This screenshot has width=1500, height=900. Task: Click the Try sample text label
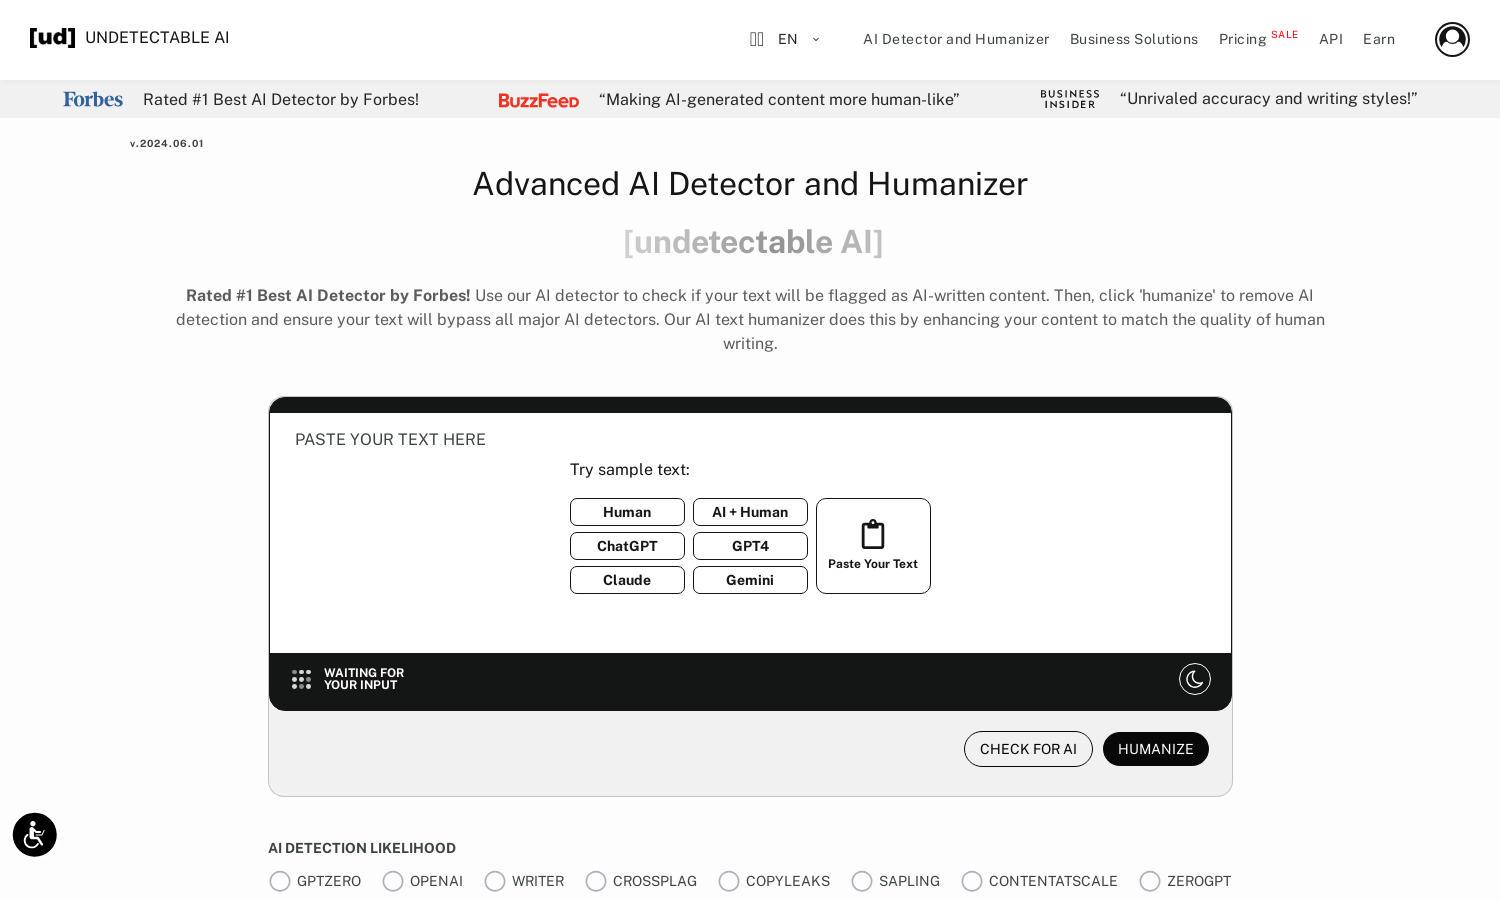coord(630,469)
